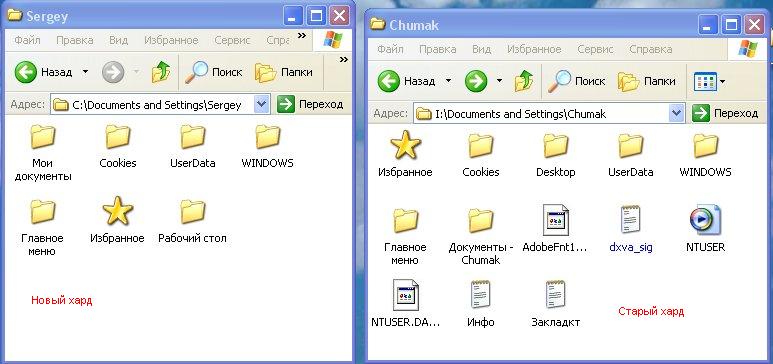Open Сервис menu in Sergey window
The image size is (773, 364).
[x=232, y=40]
